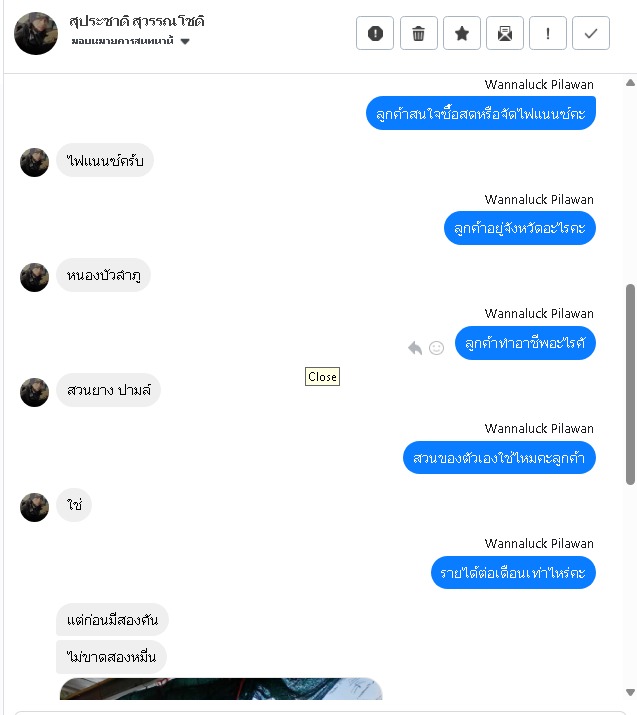The width and height of the screenshot is (637, 715).
Task: Select the customer's สวนยาง ปาล์ม reply bubble
Action: click(x=109, y=390)
